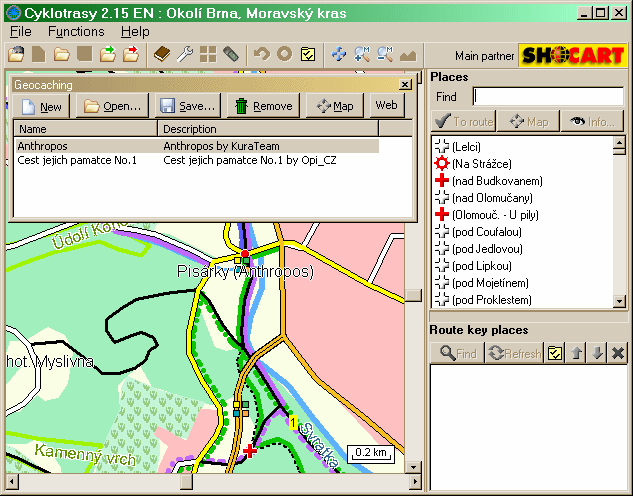633x496 pixels.
Task: Open the Help menu
Action: pos(135,31)
